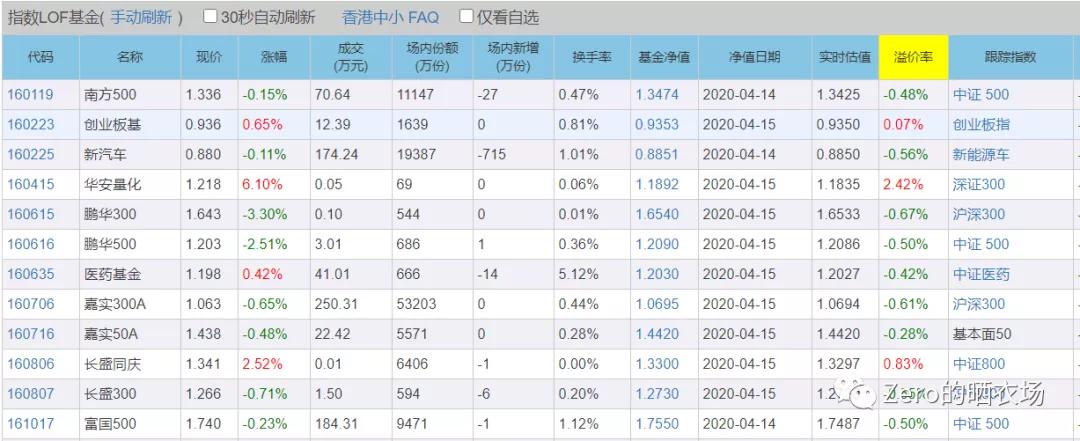Sort by the 场内新增 column header
1080x441 pixels.
513,57
